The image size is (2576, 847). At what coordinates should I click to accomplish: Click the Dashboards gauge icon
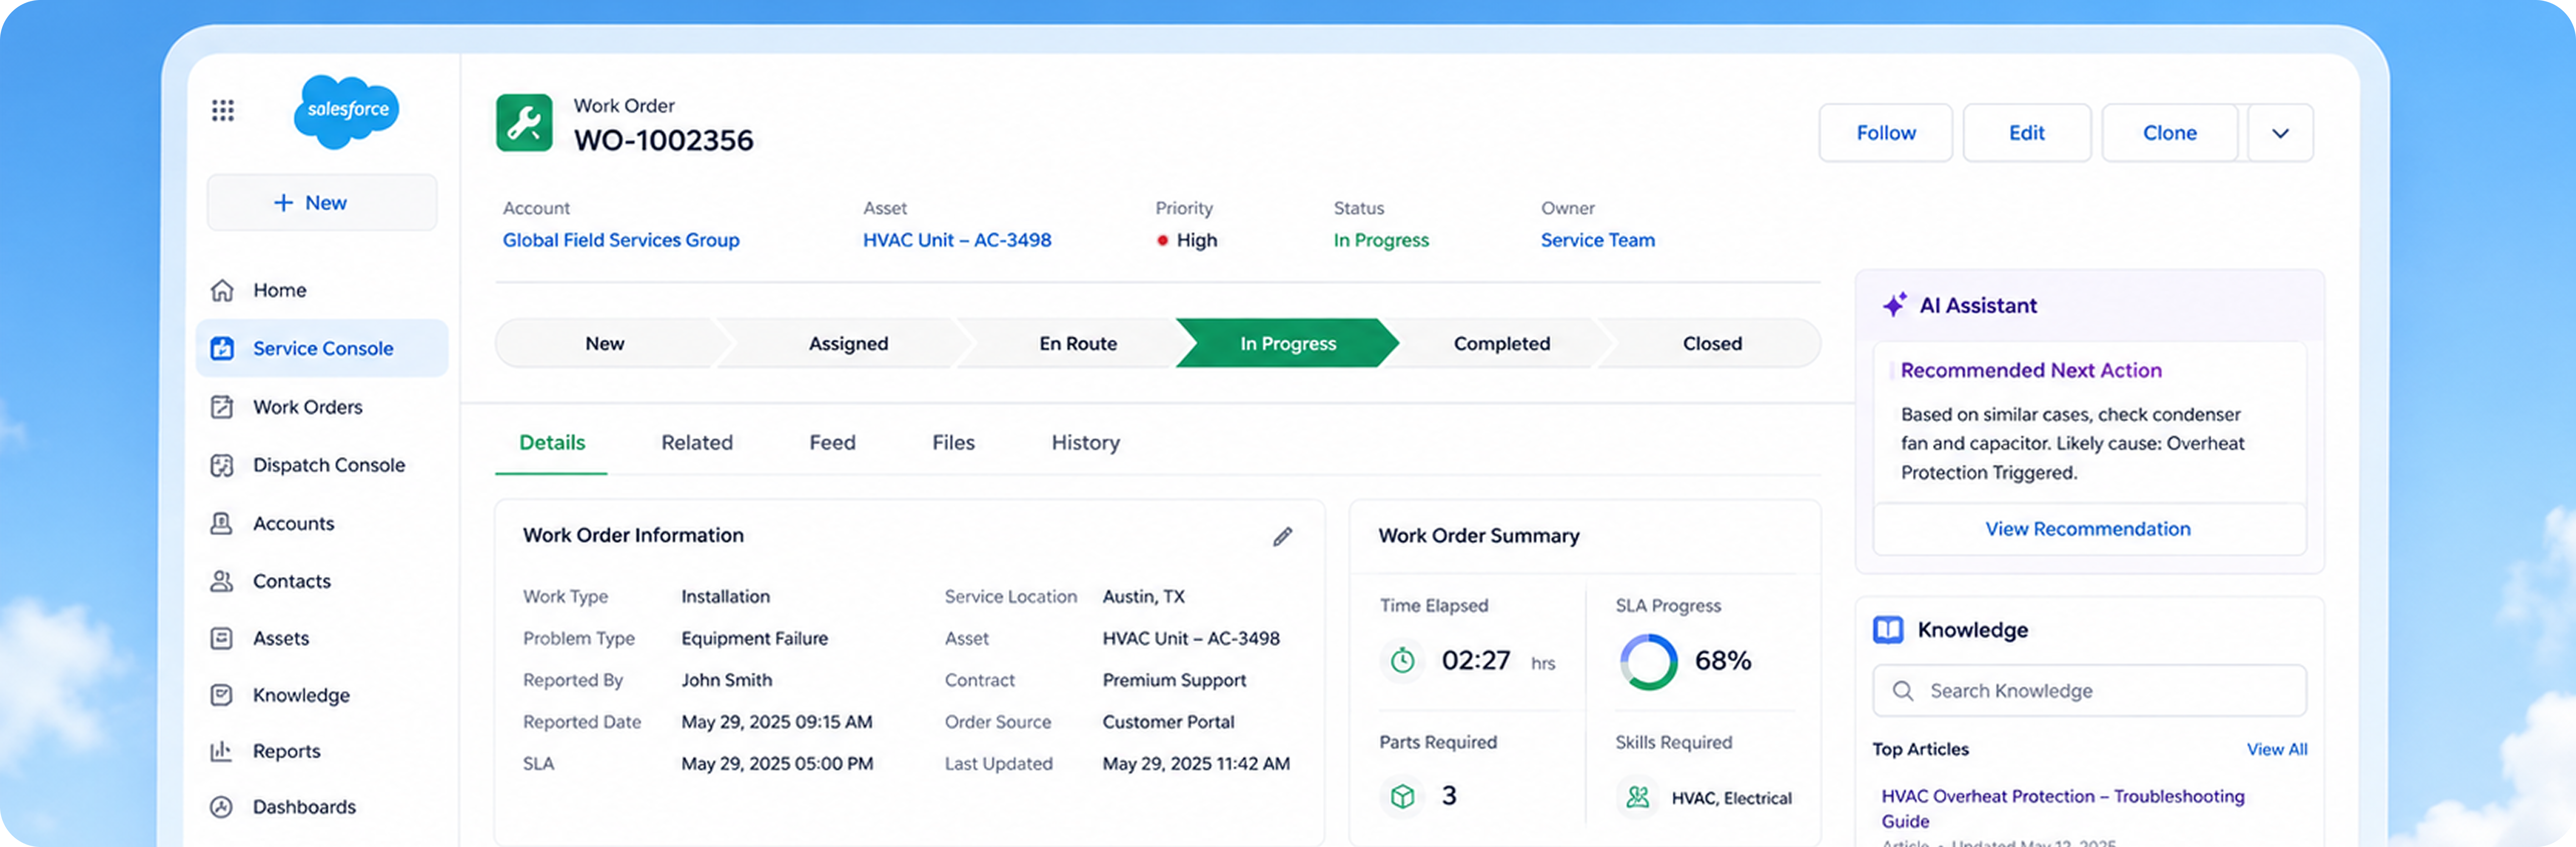[222, 807]
